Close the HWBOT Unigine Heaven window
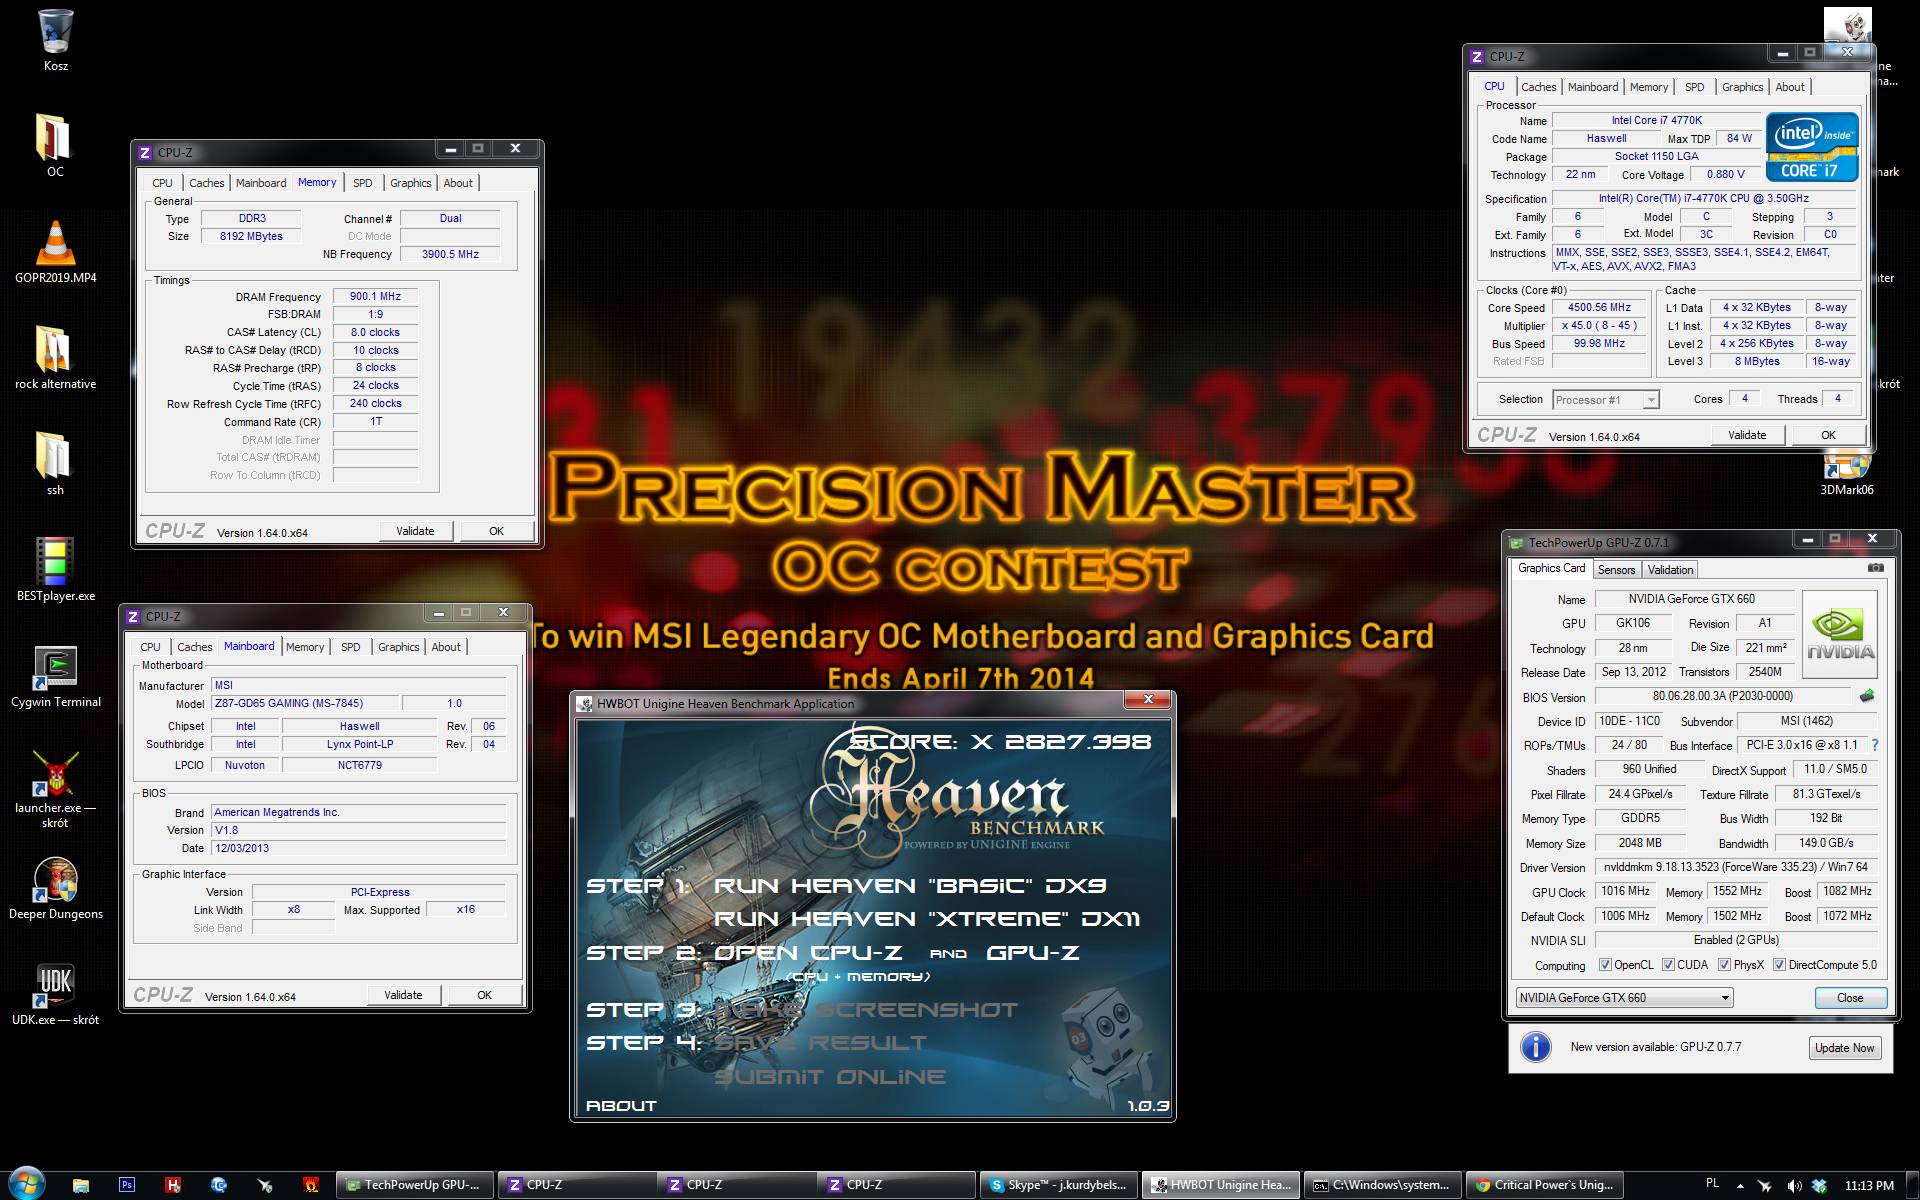This screenshot has height=1200, width=1920. pos(1148,700)
